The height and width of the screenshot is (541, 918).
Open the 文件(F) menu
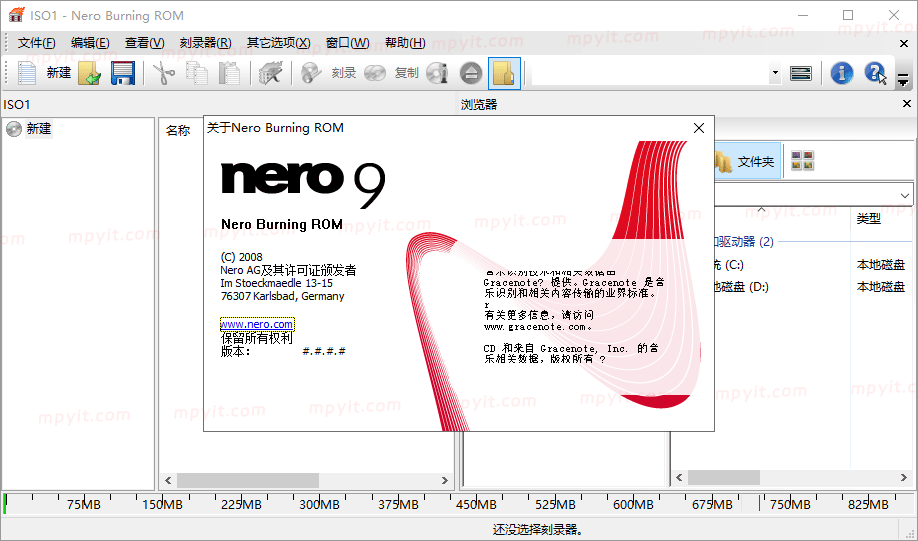[36, 43]
